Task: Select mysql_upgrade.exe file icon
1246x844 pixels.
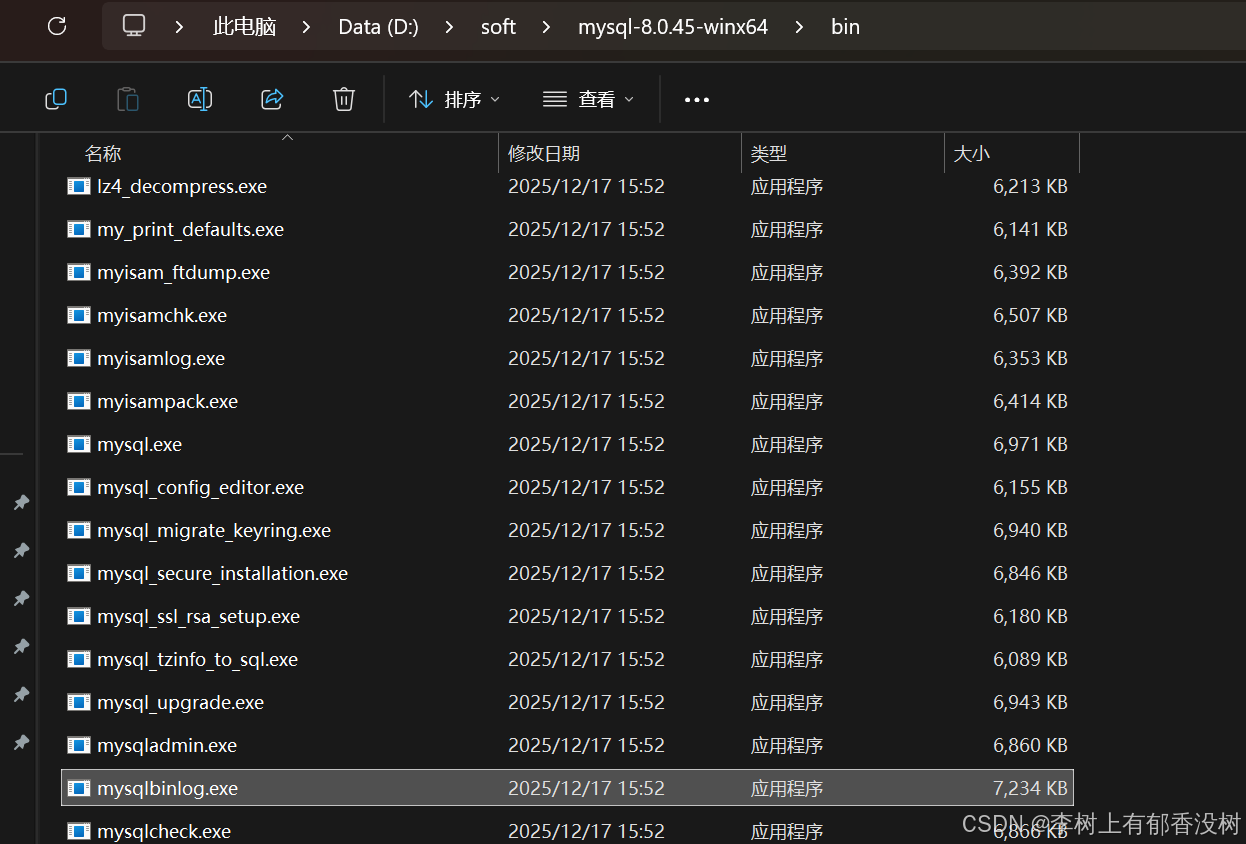Action: click(79, 702)
